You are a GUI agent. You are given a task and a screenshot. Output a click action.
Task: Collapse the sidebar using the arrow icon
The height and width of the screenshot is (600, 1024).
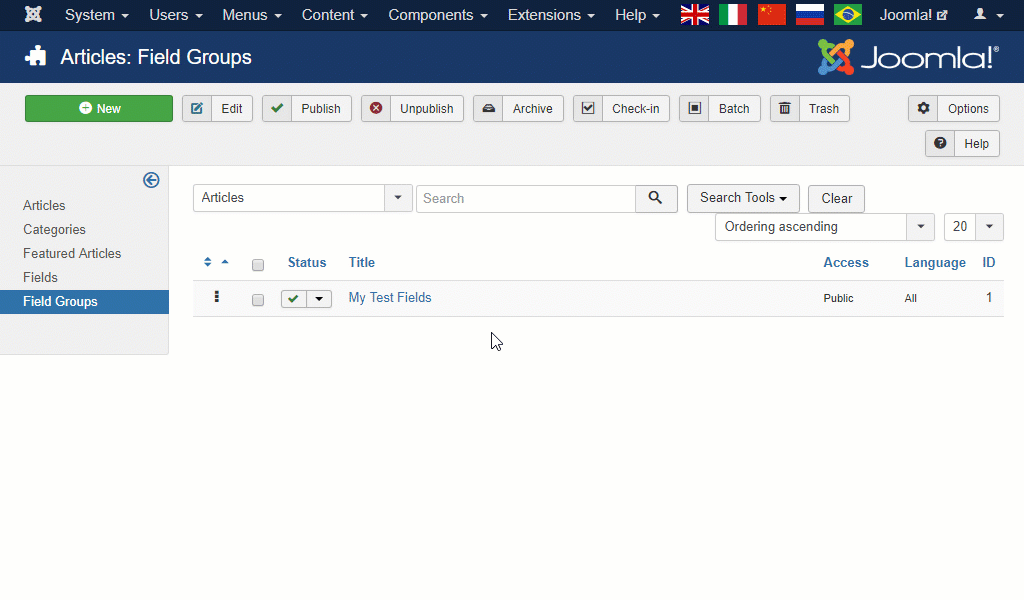(151, 180)
